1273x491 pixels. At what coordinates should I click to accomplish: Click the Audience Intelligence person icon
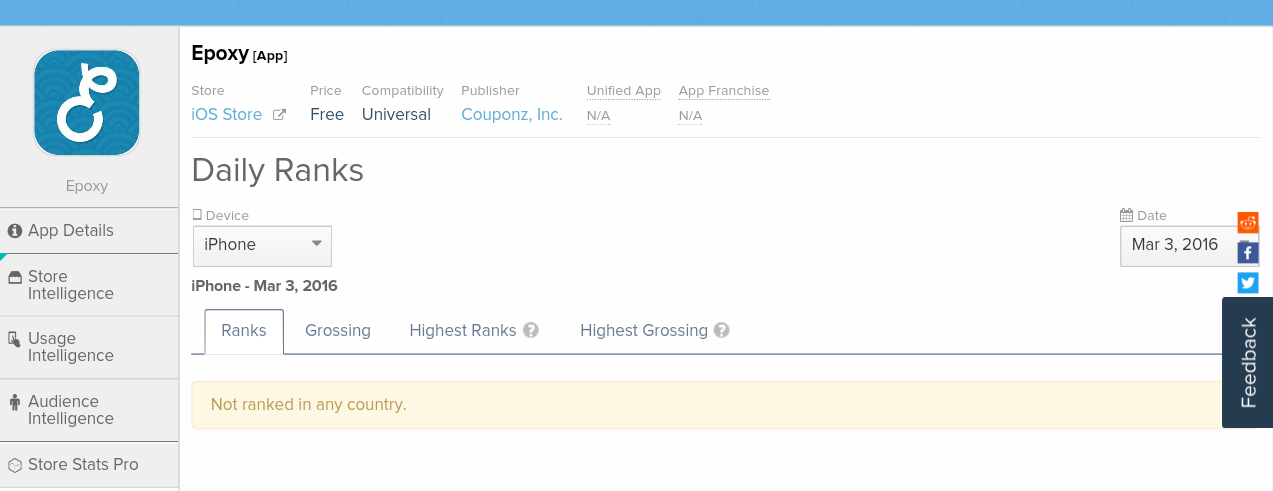[15, 402]
